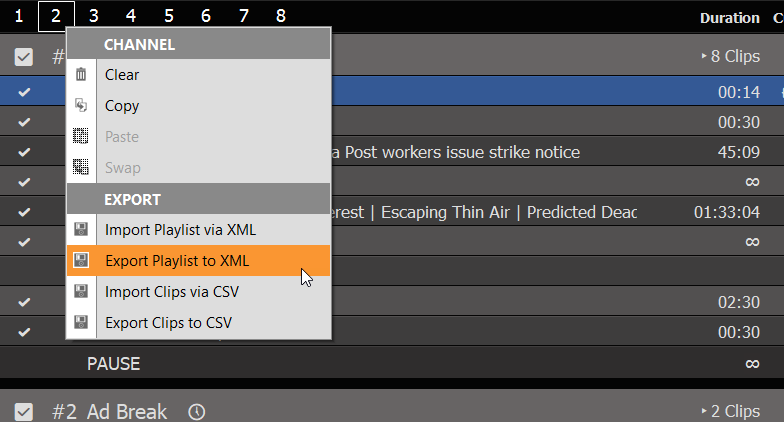Click the PAUSE row in the playlist
This screenshot has height=422, width=784.
pyautogui.click(x=392, y=363)
